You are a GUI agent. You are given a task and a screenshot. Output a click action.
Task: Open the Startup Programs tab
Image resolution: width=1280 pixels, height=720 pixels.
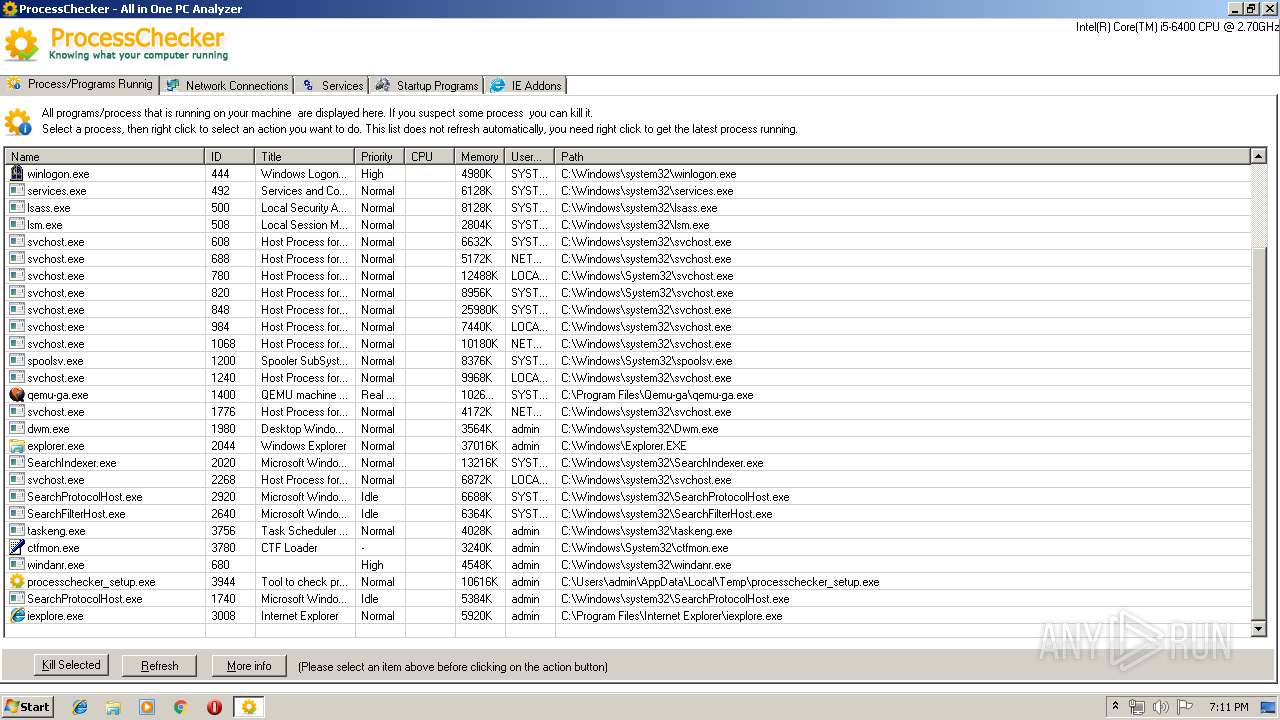(x=427, y=86)
